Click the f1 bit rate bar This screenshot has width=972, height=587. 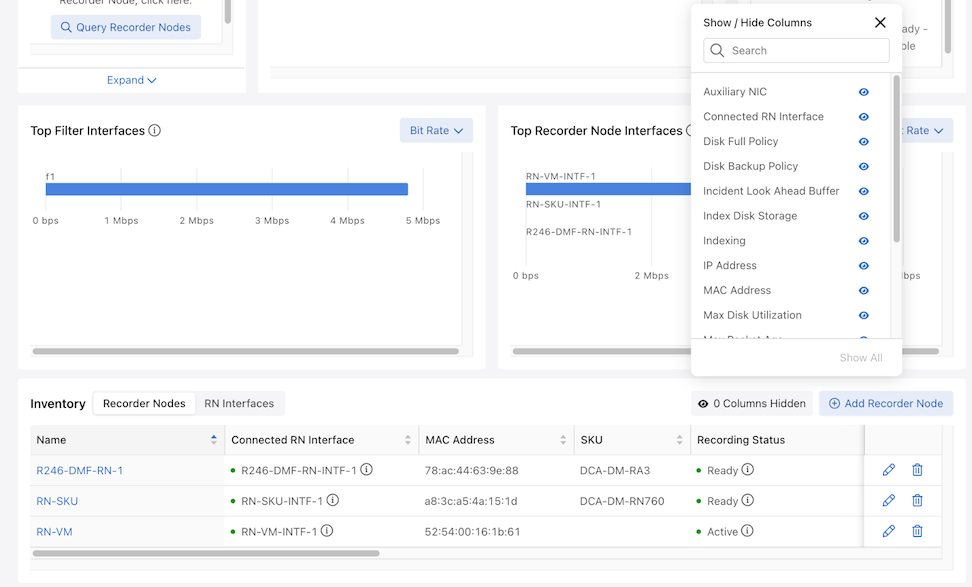(x=227, y=189)
